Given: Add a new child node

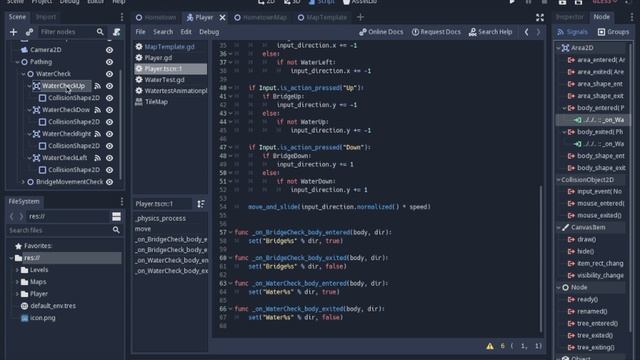Looking at the screenshot, I should 13,32.
